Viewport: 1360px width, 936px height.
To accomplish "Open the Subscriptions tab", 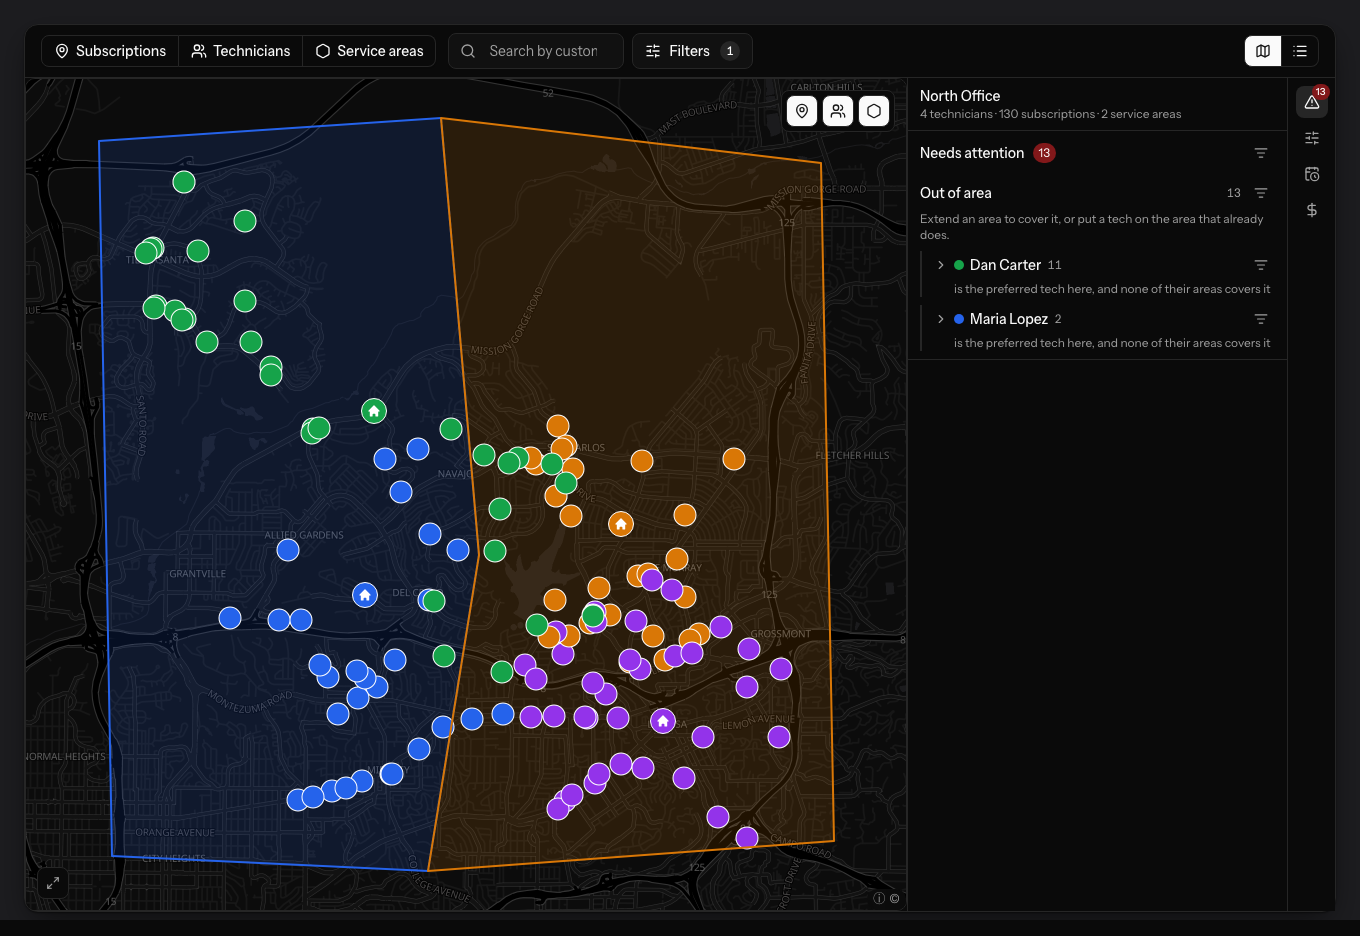I will (110, 51).
